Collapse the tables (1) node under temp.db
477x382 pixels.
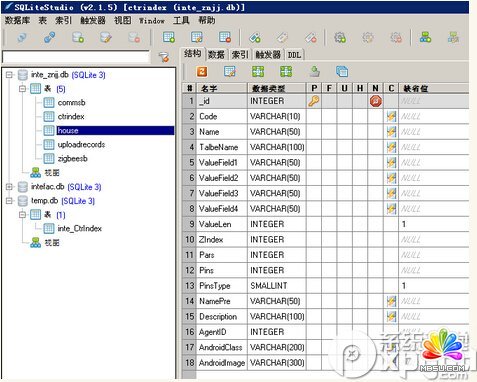pyautogui.click(x=22, y=215)
